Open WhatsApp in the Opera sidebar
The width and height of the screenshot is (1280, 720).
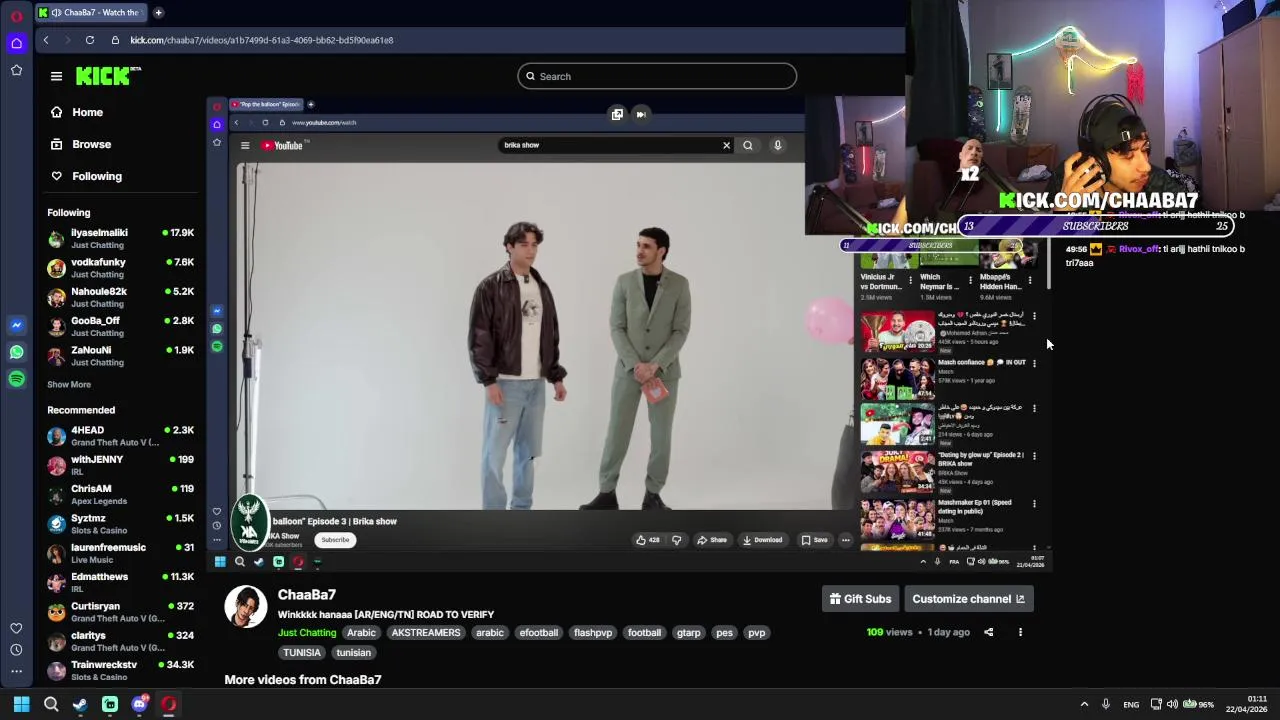[16, 352]
